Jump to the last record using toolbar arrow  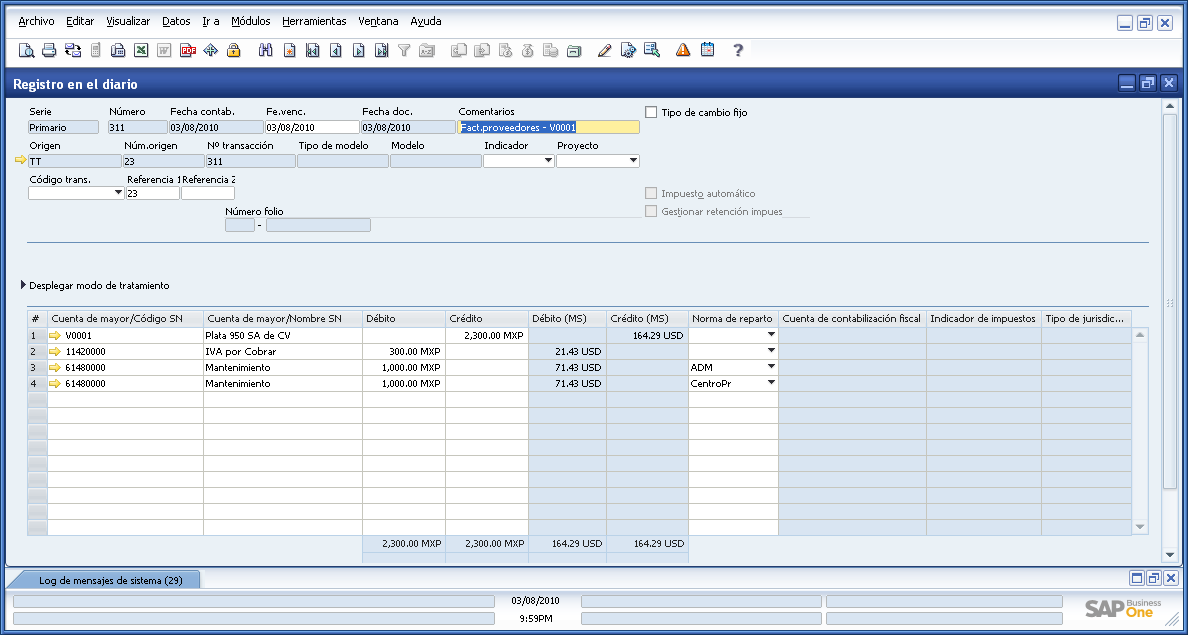pos(381,50)
